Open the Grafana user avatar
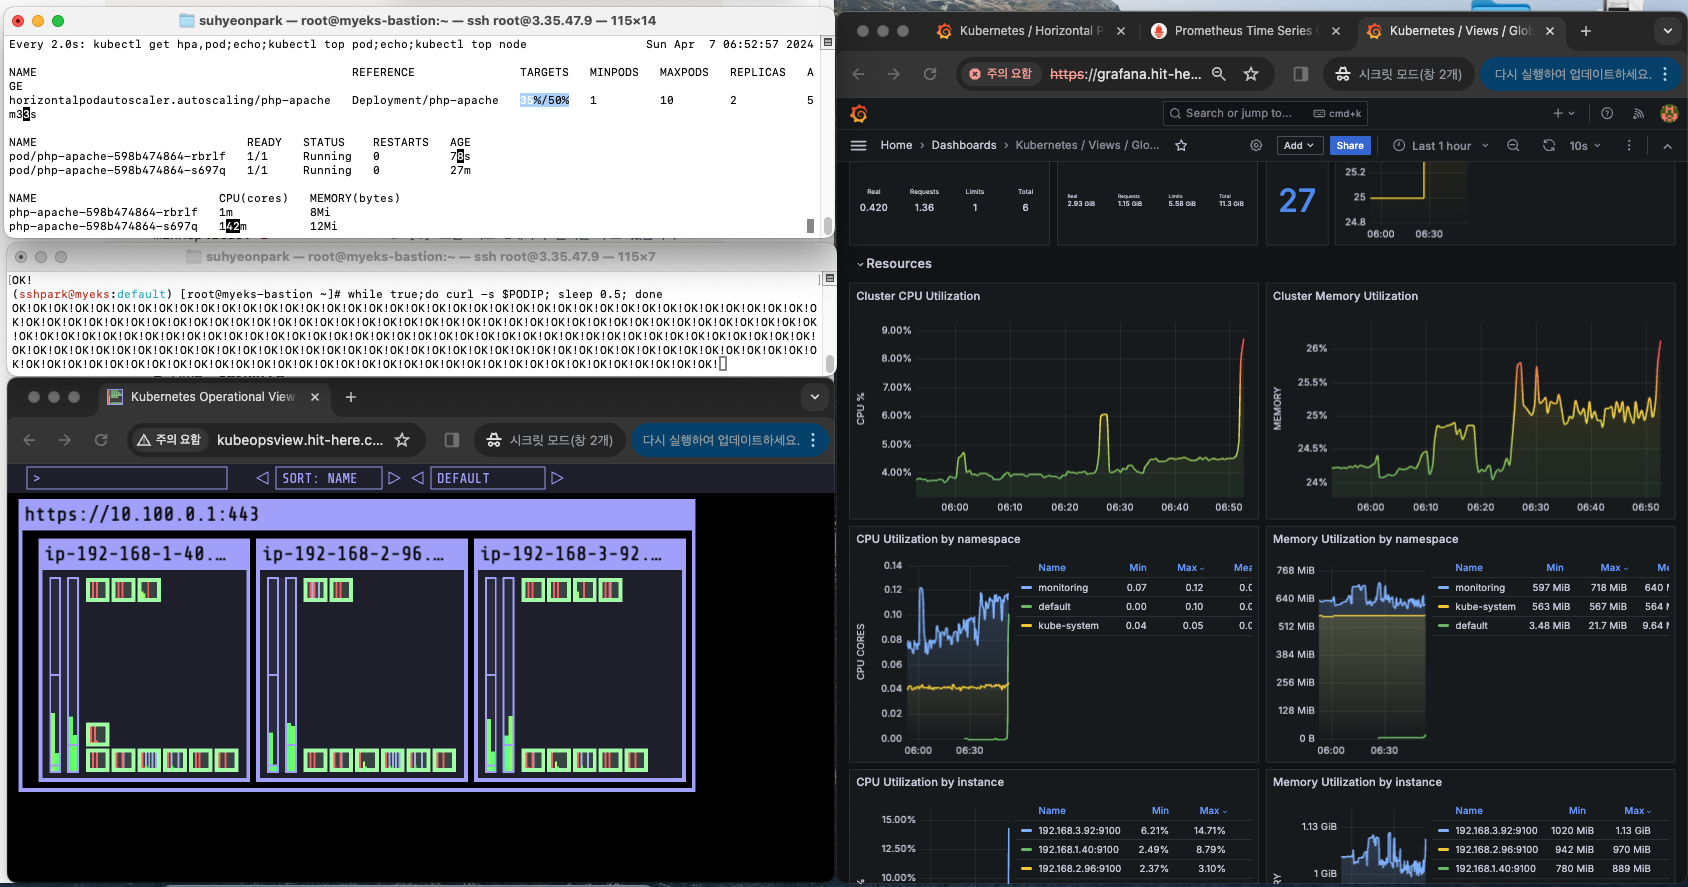Viewport: 1688px width, 887px height. click(x=1669, y=113)
